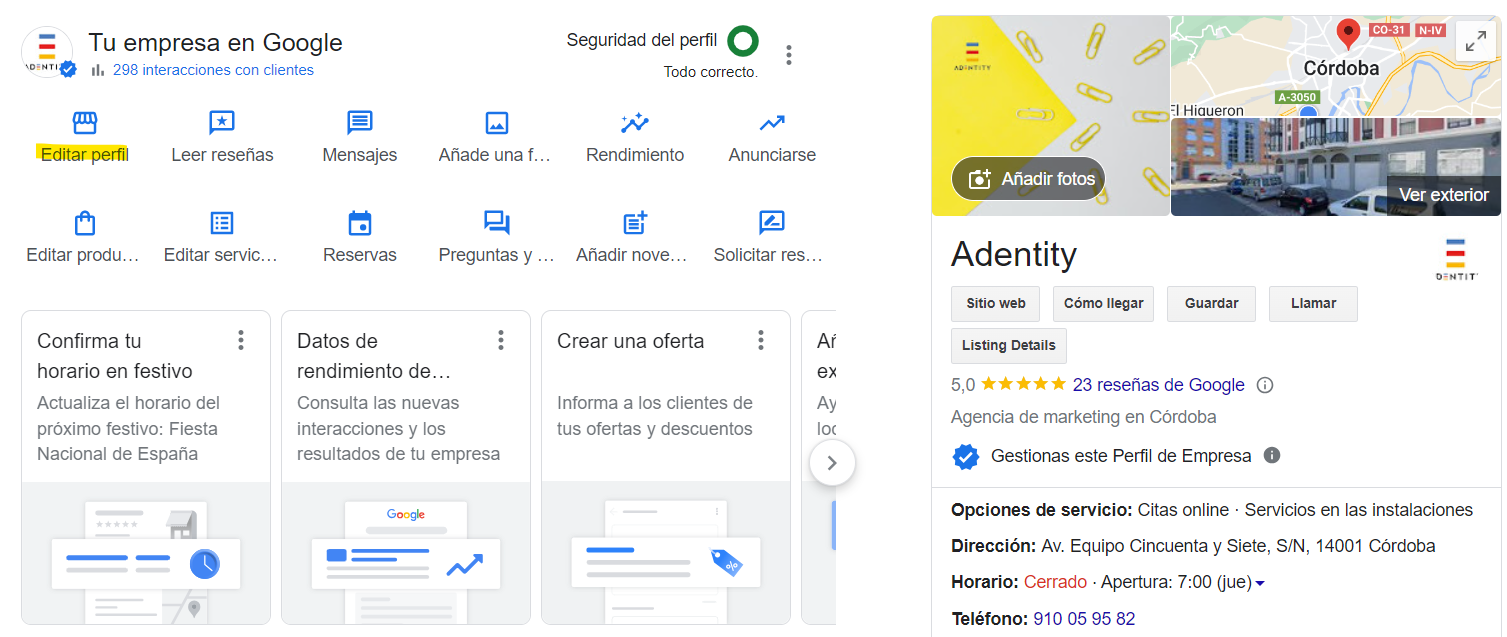1507x637 pixels.
Task: Open options menu on Crear una oferta card
Action: (761, 340)
